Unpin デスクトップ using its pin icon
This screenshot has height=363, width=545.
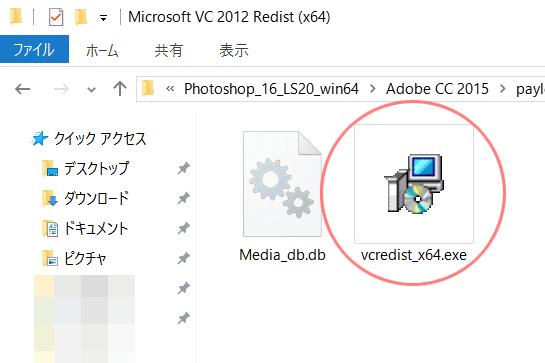(x=184, y=169)
